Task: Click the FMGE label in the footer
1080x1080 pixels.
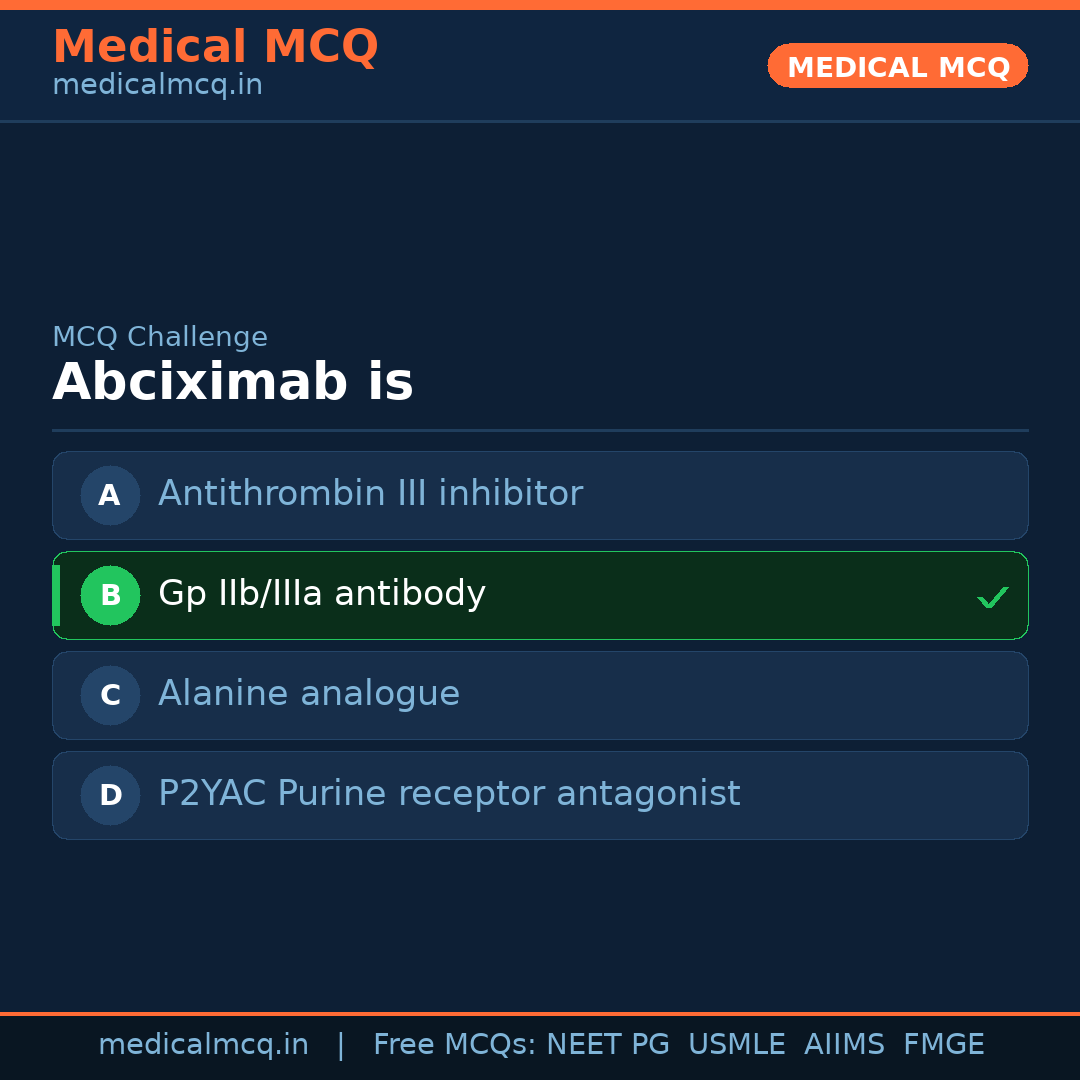Action: pos(943,1044)
